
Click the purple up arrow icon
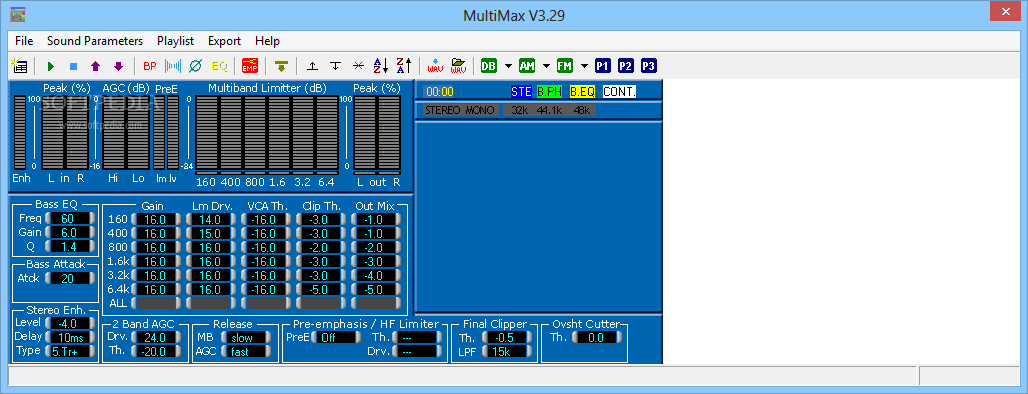tap(96, 66)
